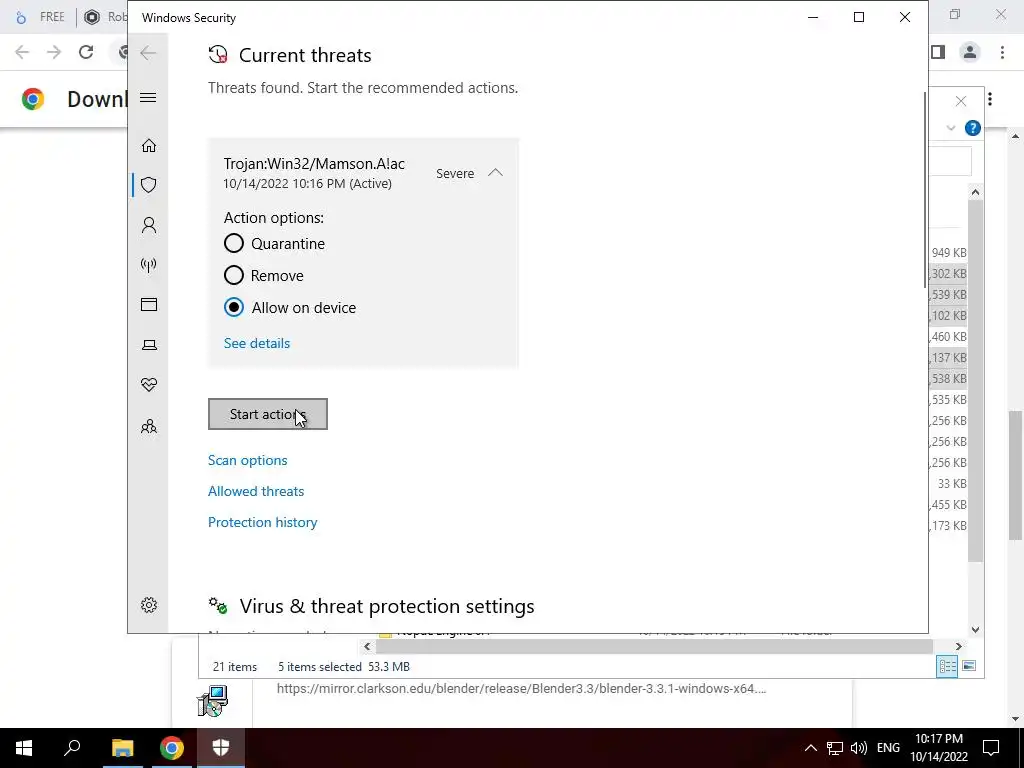Open the volume tray icon
Image resolution: width=1024 pixels, height=768 pixels.
point(859,748)
